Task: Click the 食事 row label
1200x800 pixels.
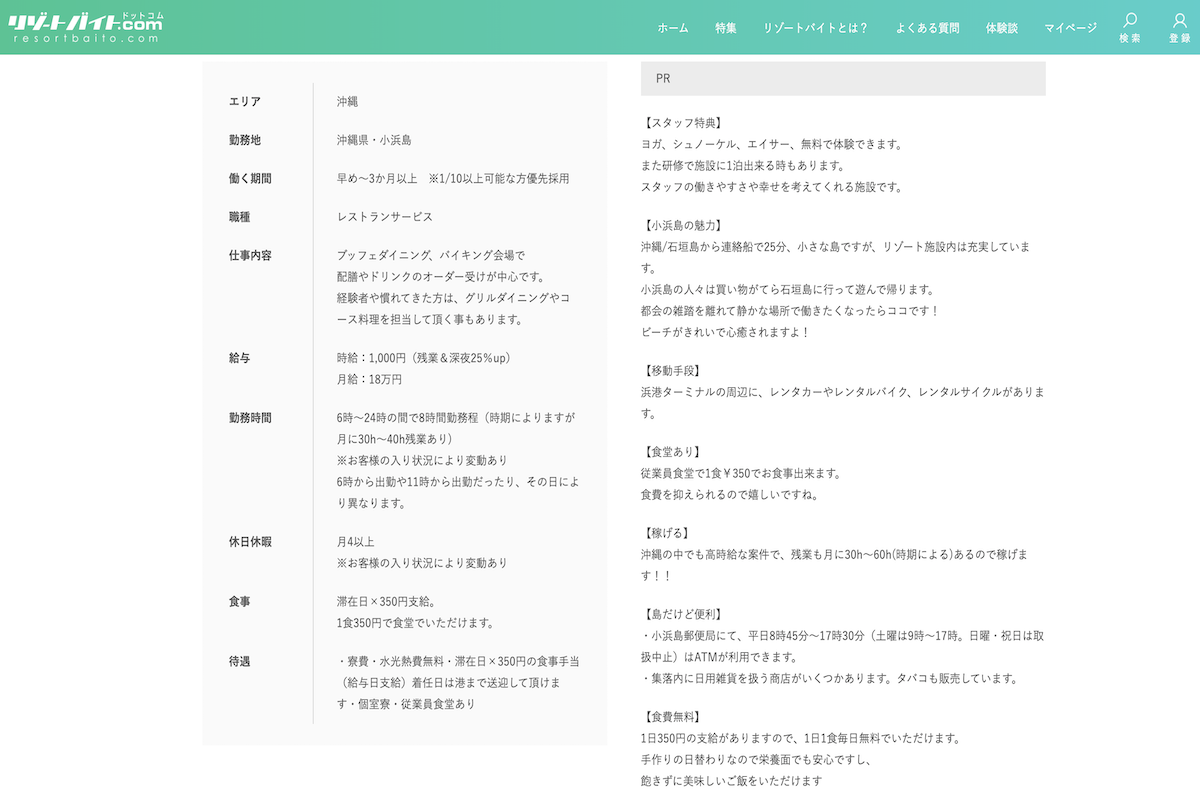Action: tap(239, 601)
